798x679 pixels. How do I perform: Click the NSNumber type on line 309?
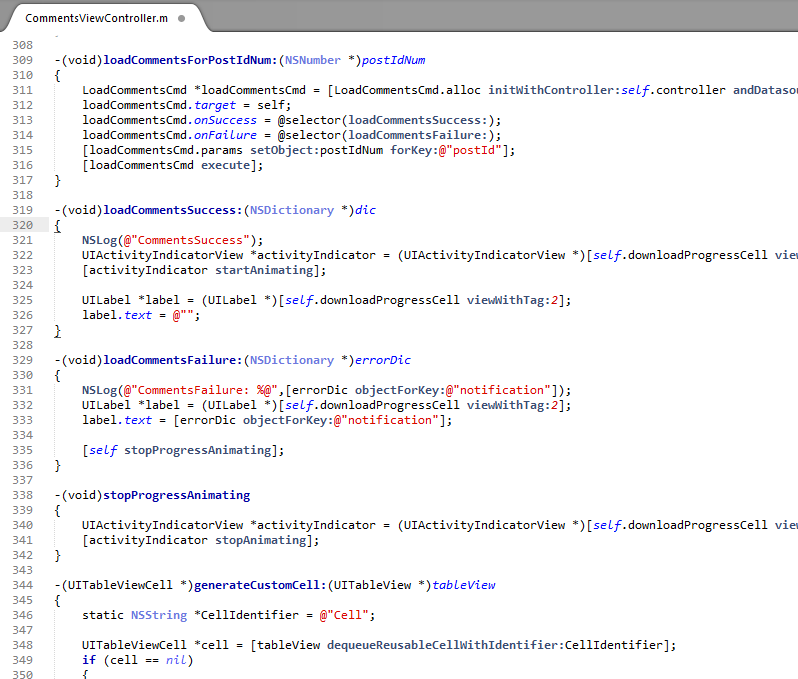312,60
